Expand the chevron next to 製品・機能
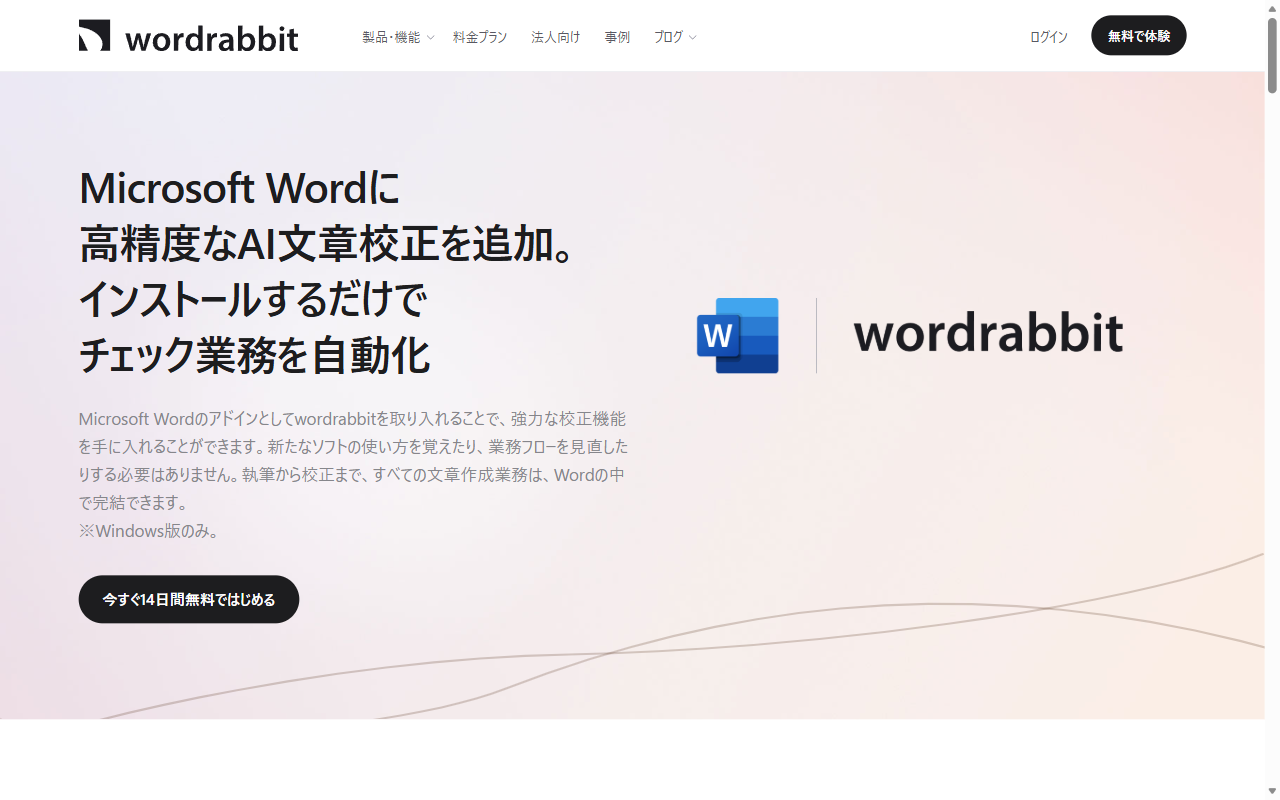Screen dimensions: 1280x800 click(431, 38)
